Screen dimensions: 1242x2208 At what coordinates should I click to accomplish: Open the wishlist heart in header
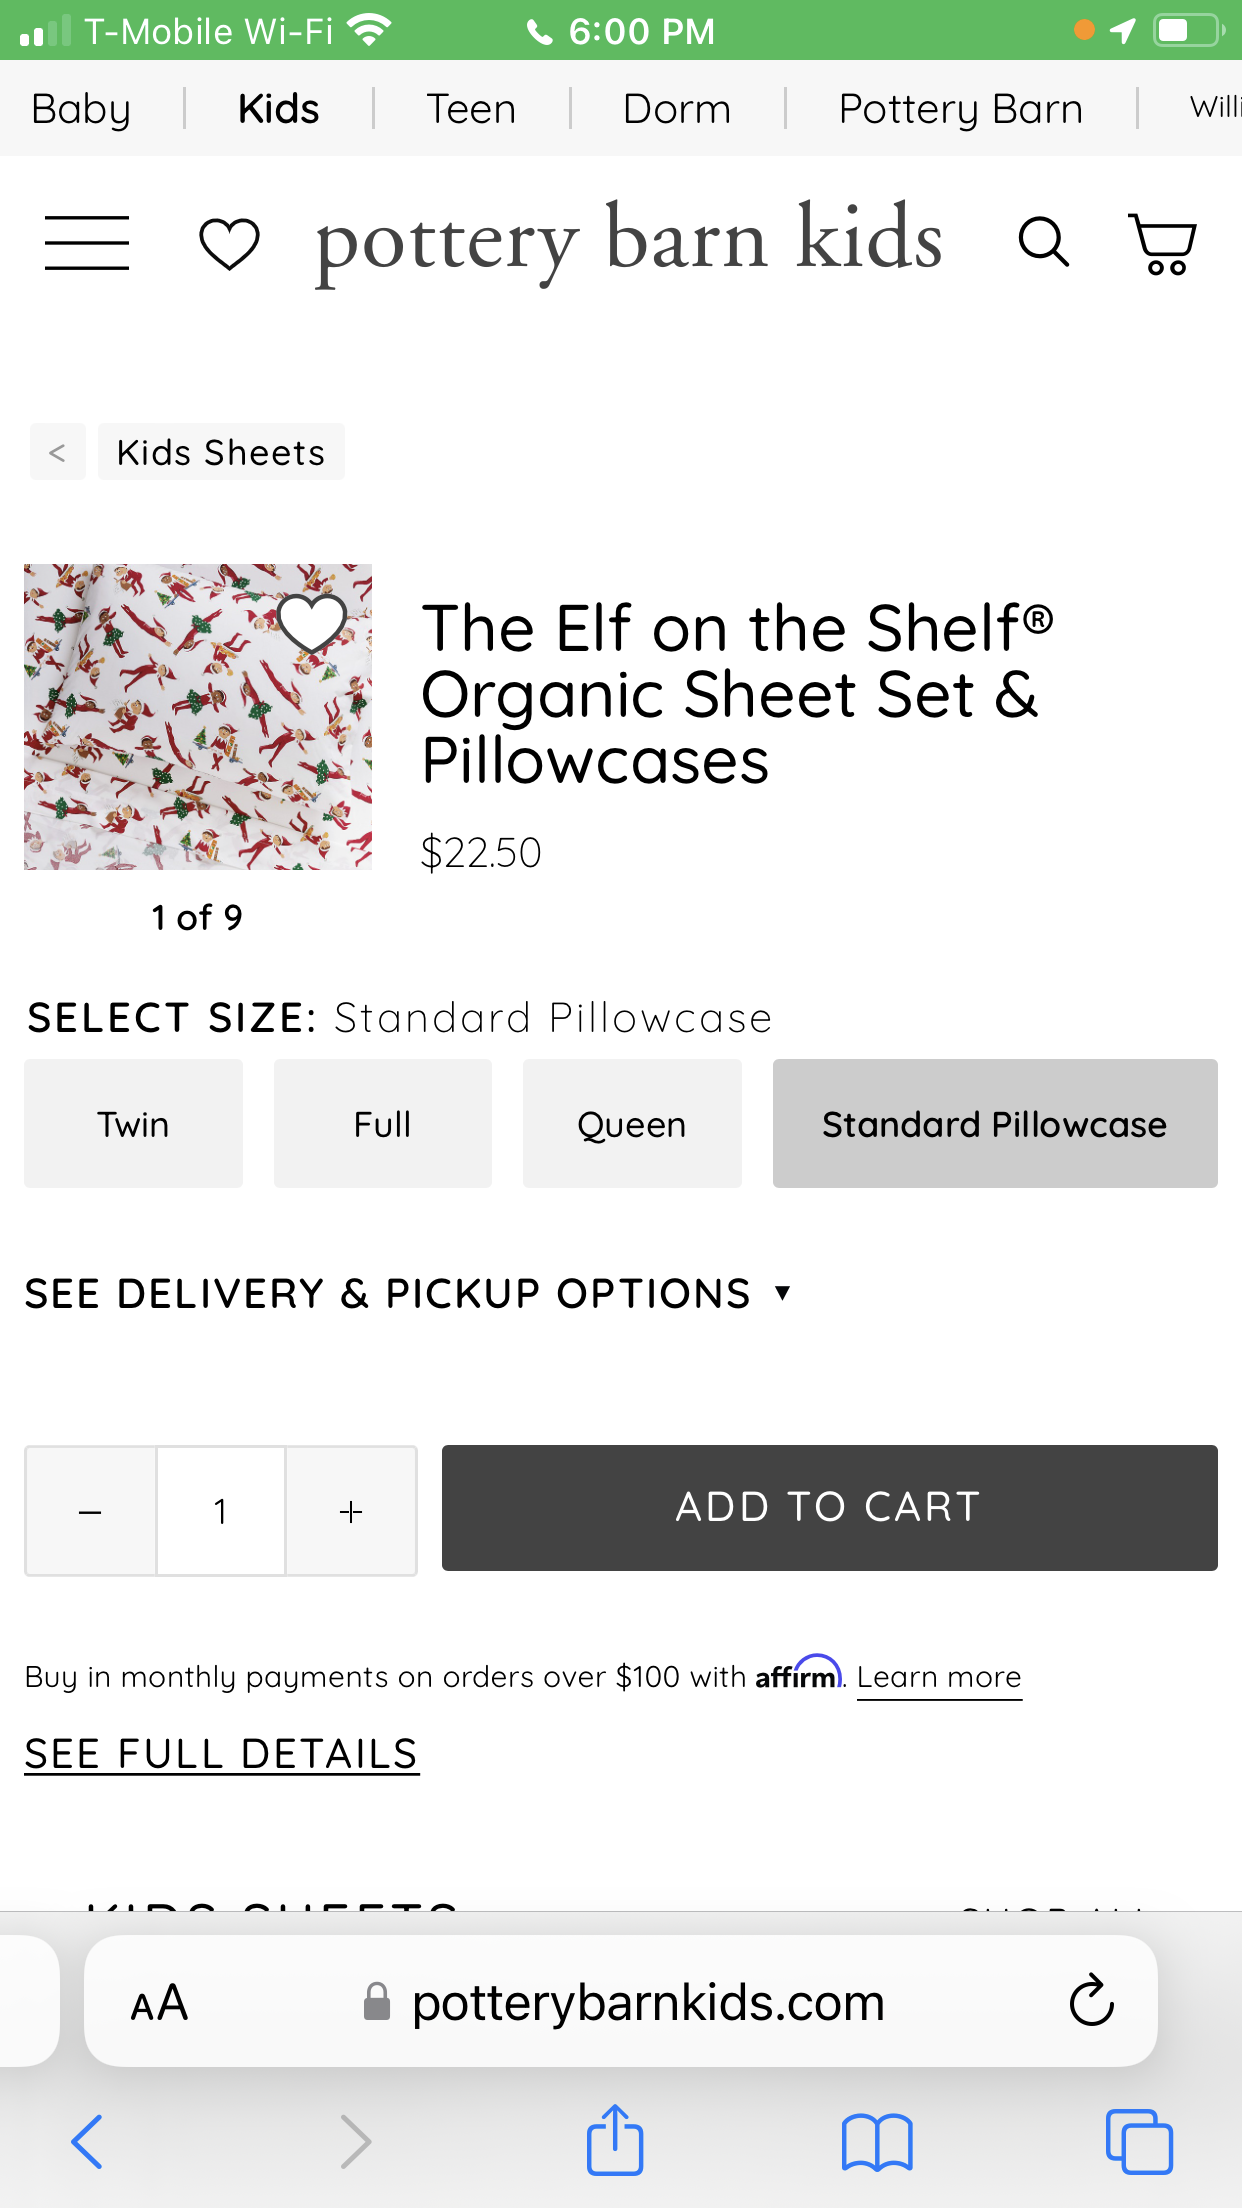229,244
